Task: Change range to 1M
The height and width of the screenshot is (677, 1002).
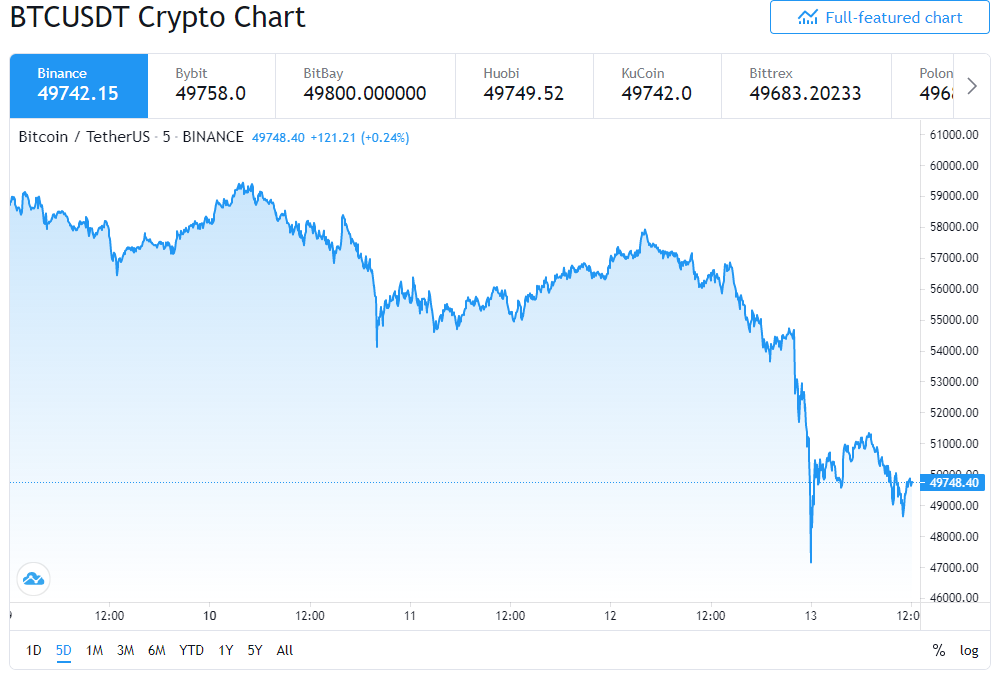Action: pyautogui.click(x=95, y=650)
